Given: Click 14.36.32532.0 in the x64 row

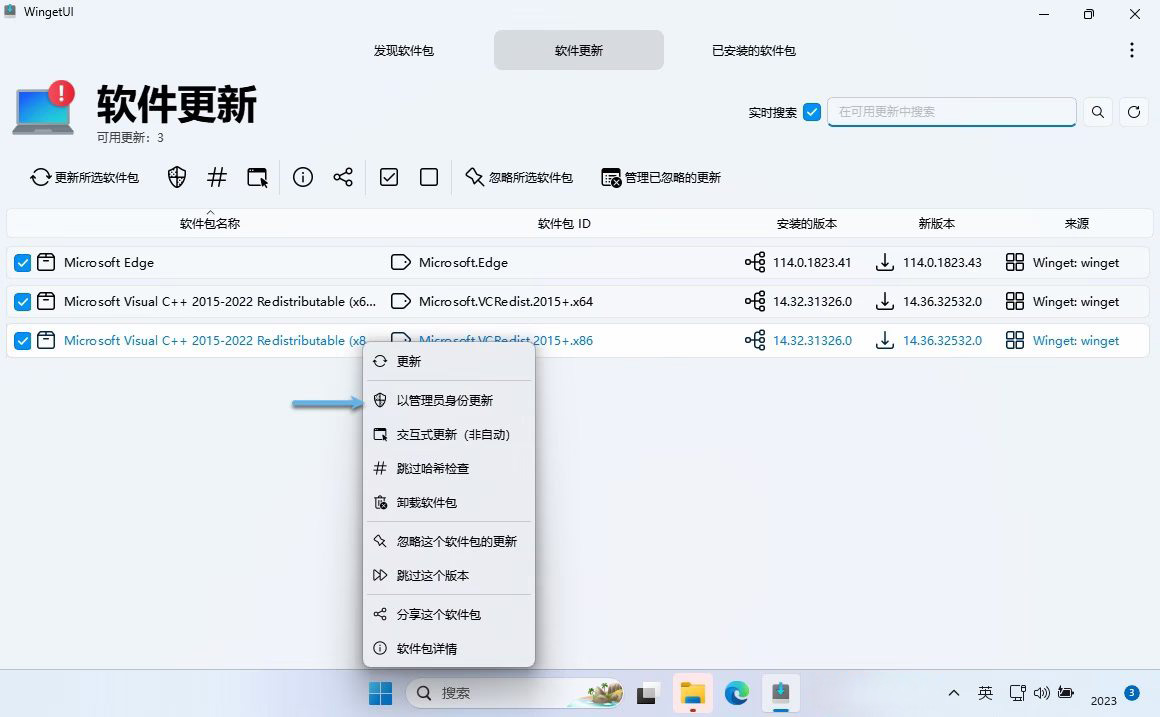Looking at the screenshot, I should tap(942, 302).
